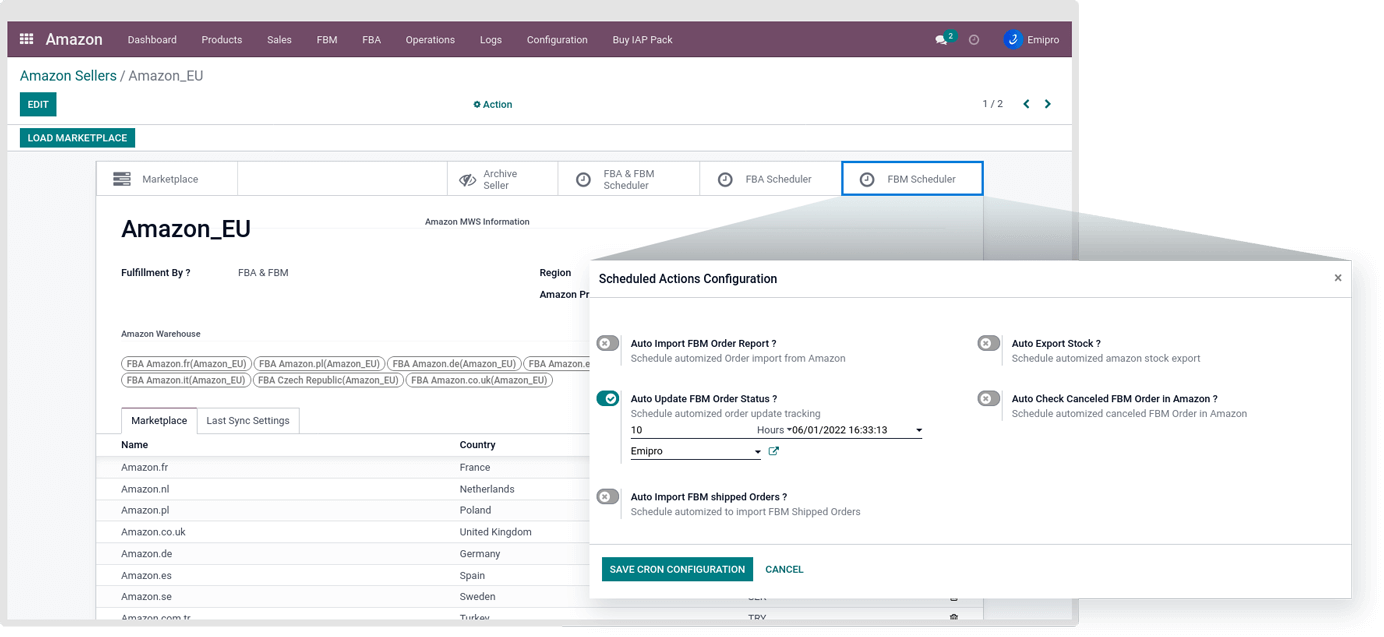Click Save Cron Configuration button
This screenshot has height=637, width=1384.
[x=677, y=569]
